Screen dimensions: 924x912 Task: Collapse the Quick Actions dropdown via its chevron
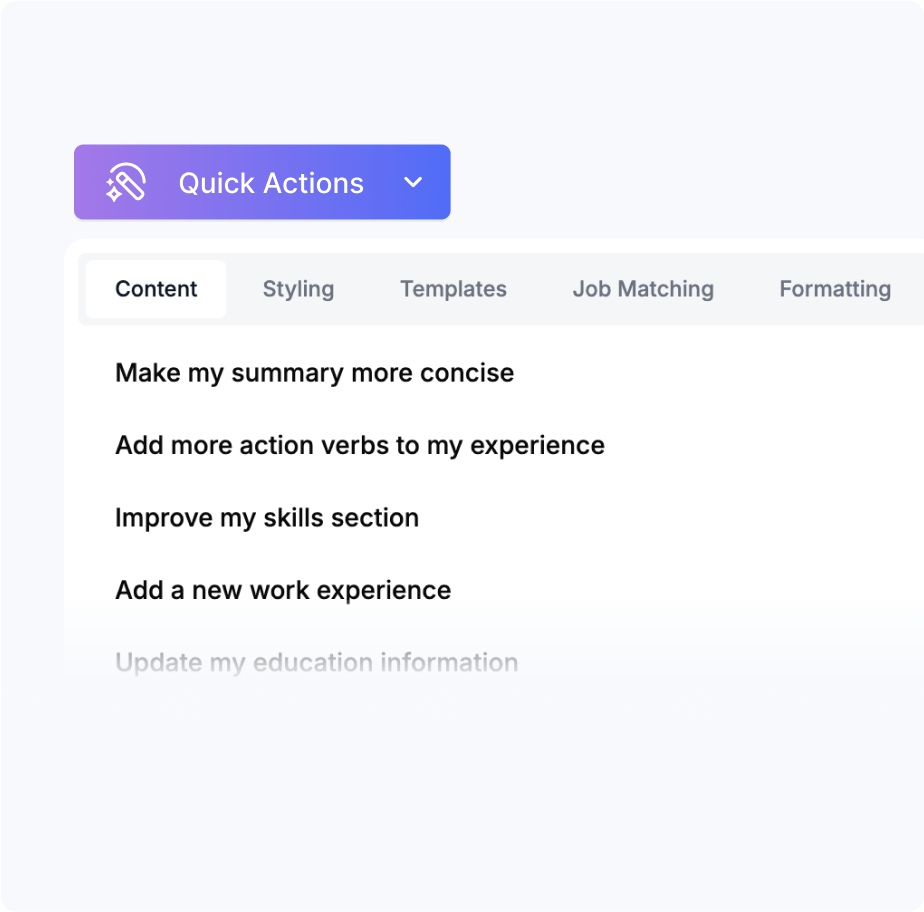413,182
